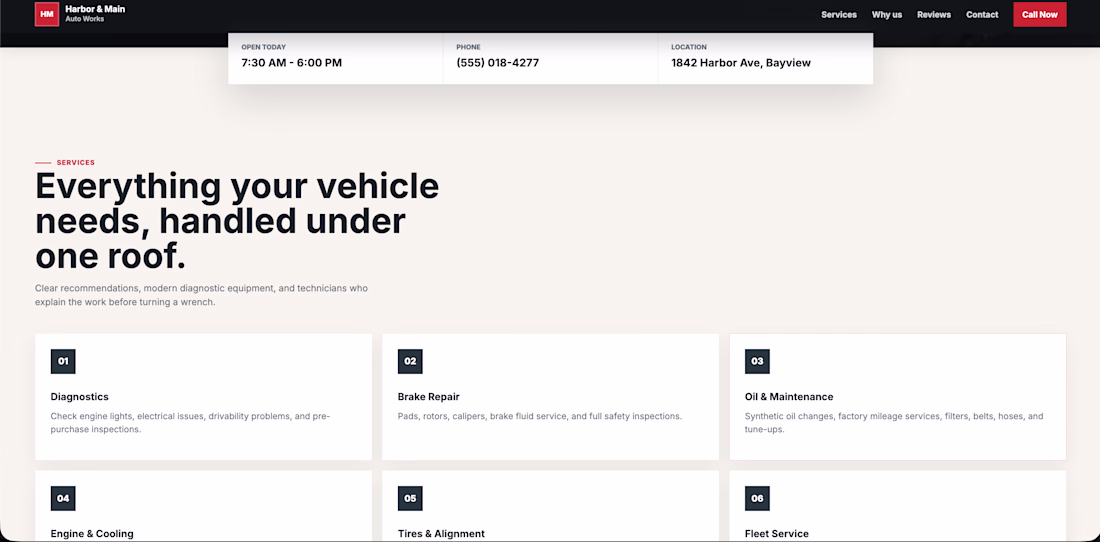Select the Fleet Service card title
Viewport: 1100px width, 542px height.
point(777,534)
